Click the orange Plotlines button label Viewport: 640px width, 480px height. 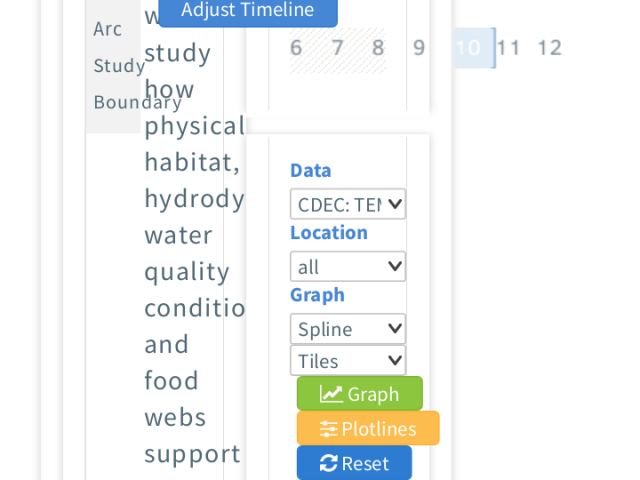pyautogui.click(x=379, y=429)
